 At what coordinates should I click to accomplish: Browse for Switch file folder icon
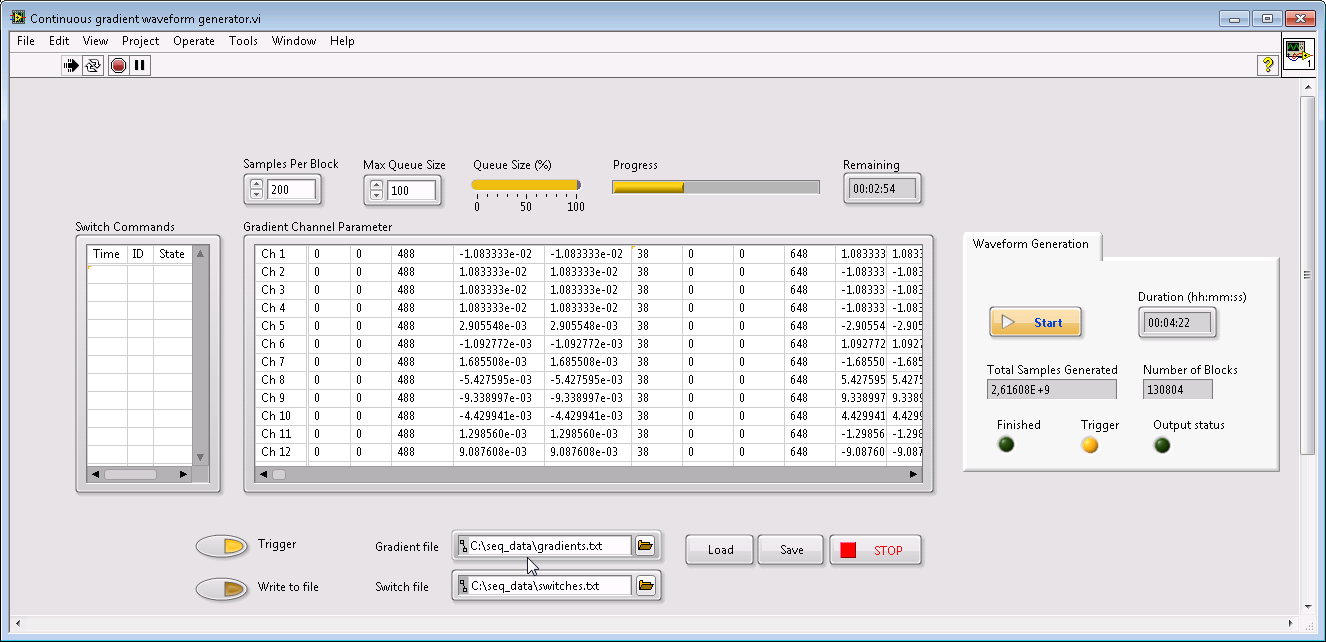click(645, 585)
